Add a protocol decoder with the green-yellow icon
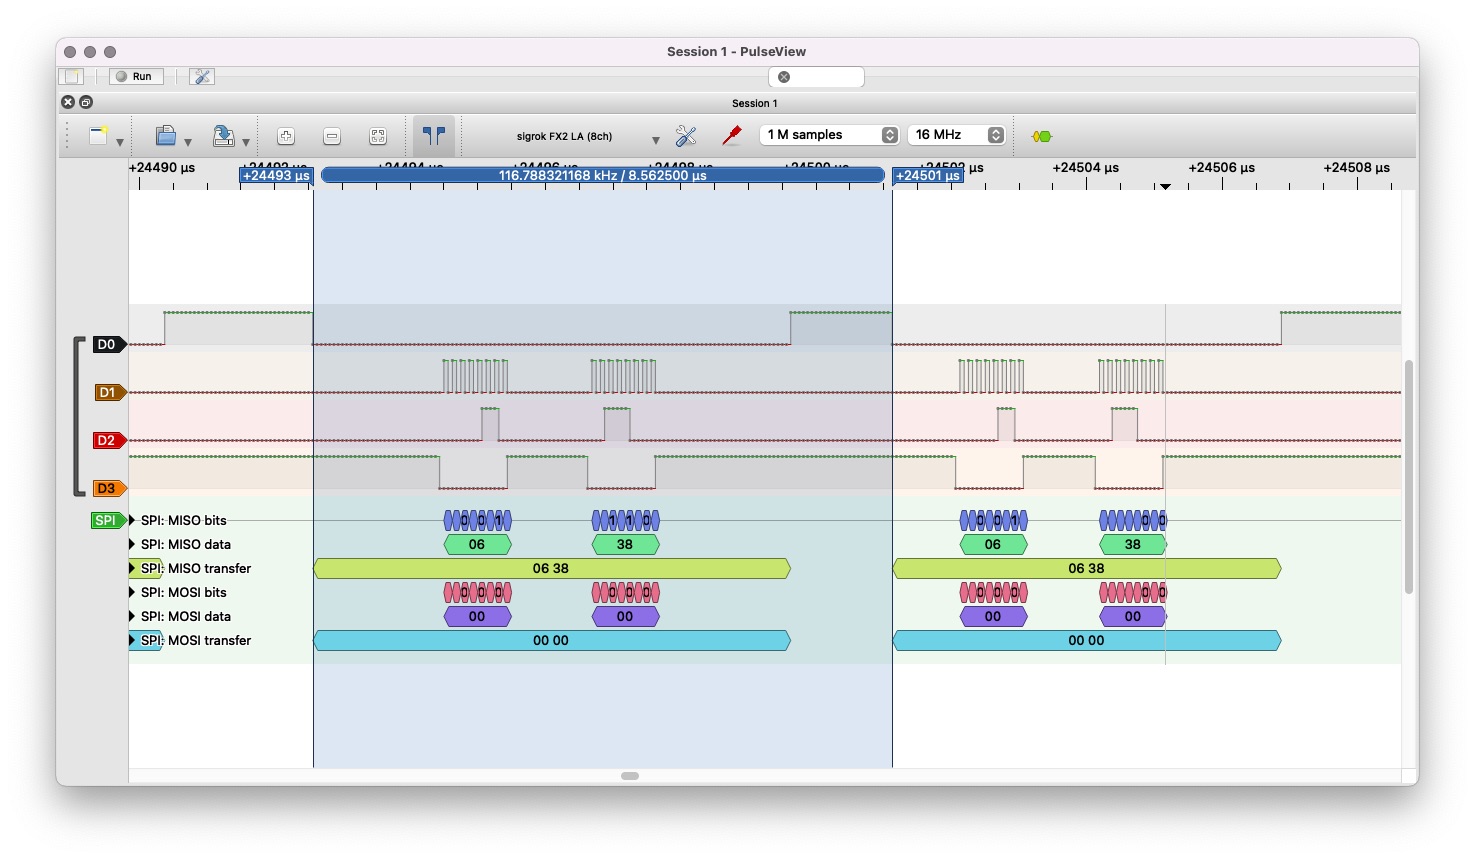The height and width of the screenshot is (860, 1475). (x=1042, y=136)
